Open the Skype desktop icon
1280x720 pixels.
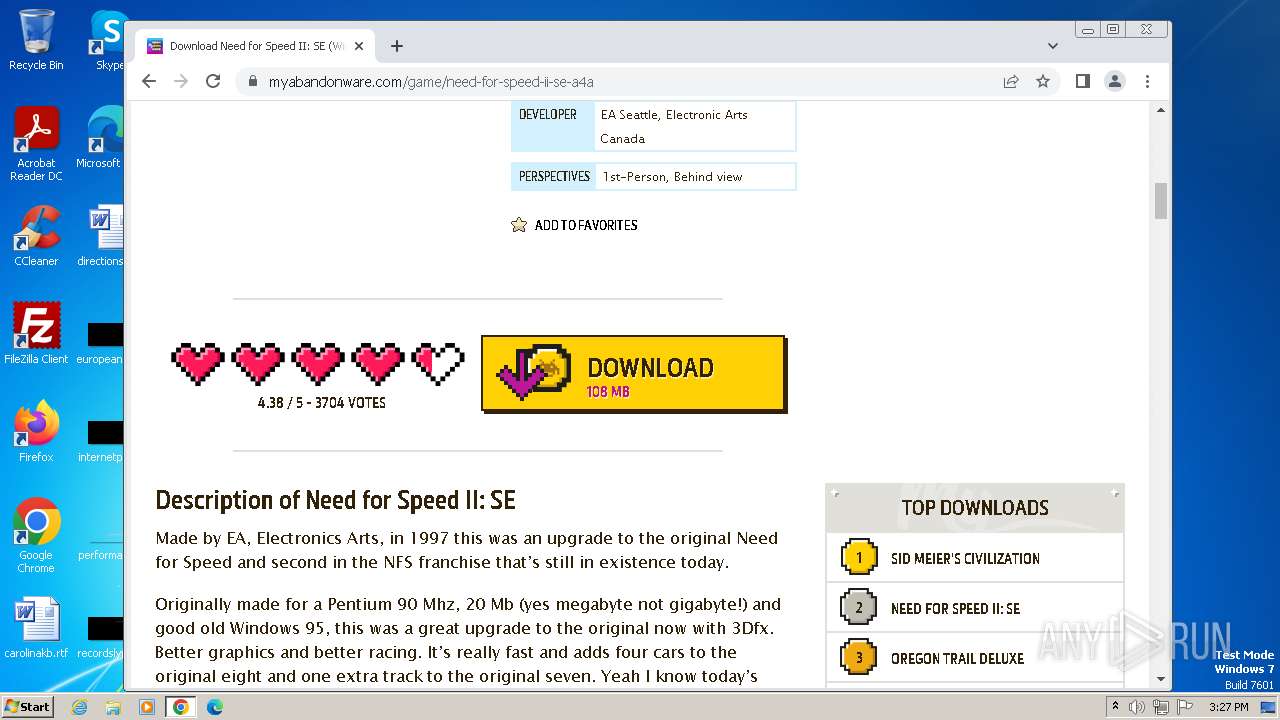click(x=108, y=40)
